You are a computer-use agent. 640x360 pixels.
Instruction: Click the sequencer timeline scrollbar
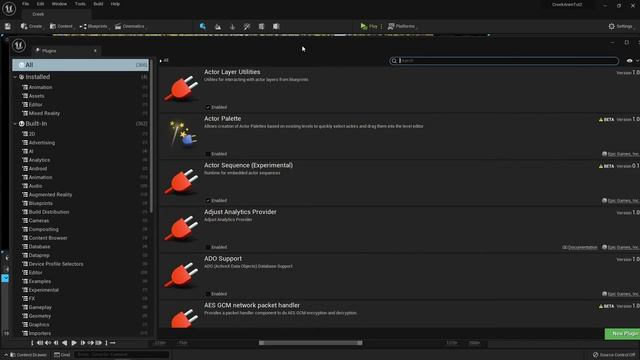coord(310,343)
